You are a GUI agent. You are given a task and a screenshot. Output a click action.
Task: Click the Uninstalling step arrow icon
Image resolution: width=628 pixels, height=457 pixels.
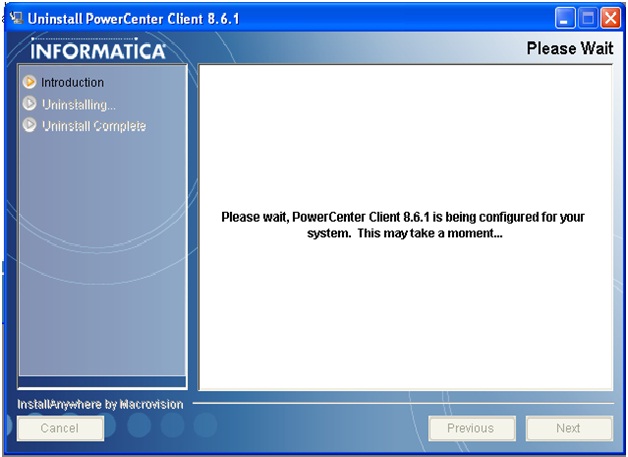click(x=29, y=103)
